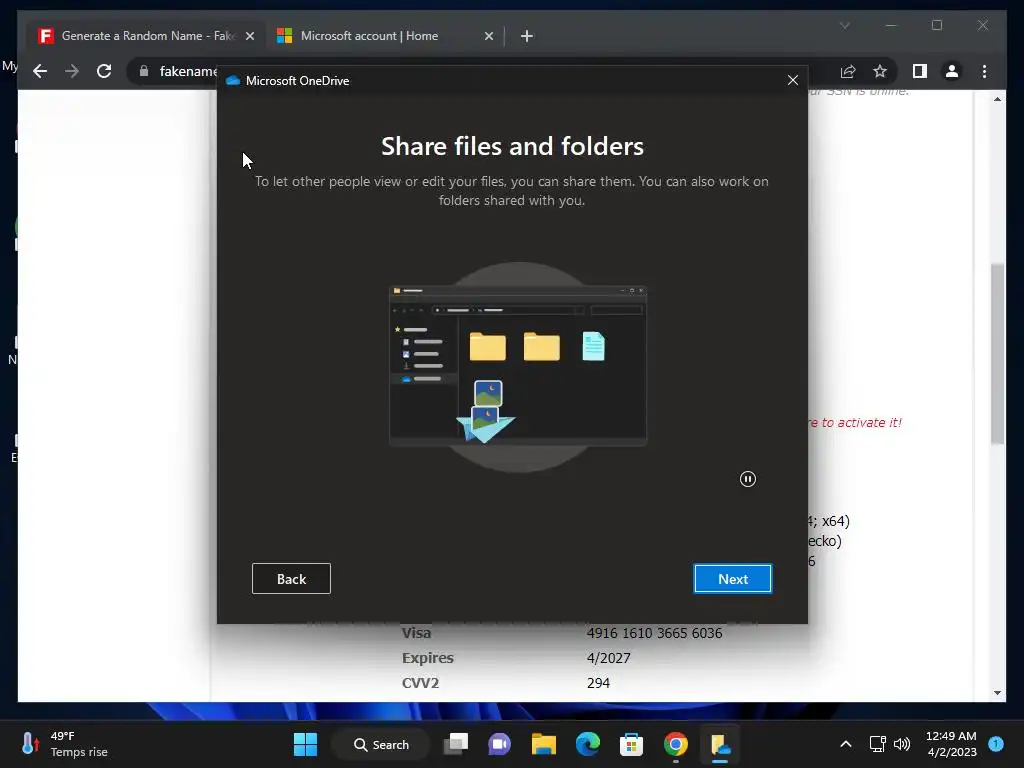This screenshot has width=1024, height=768.
Task: Click the site lock icon
Action: click(144, 71)
